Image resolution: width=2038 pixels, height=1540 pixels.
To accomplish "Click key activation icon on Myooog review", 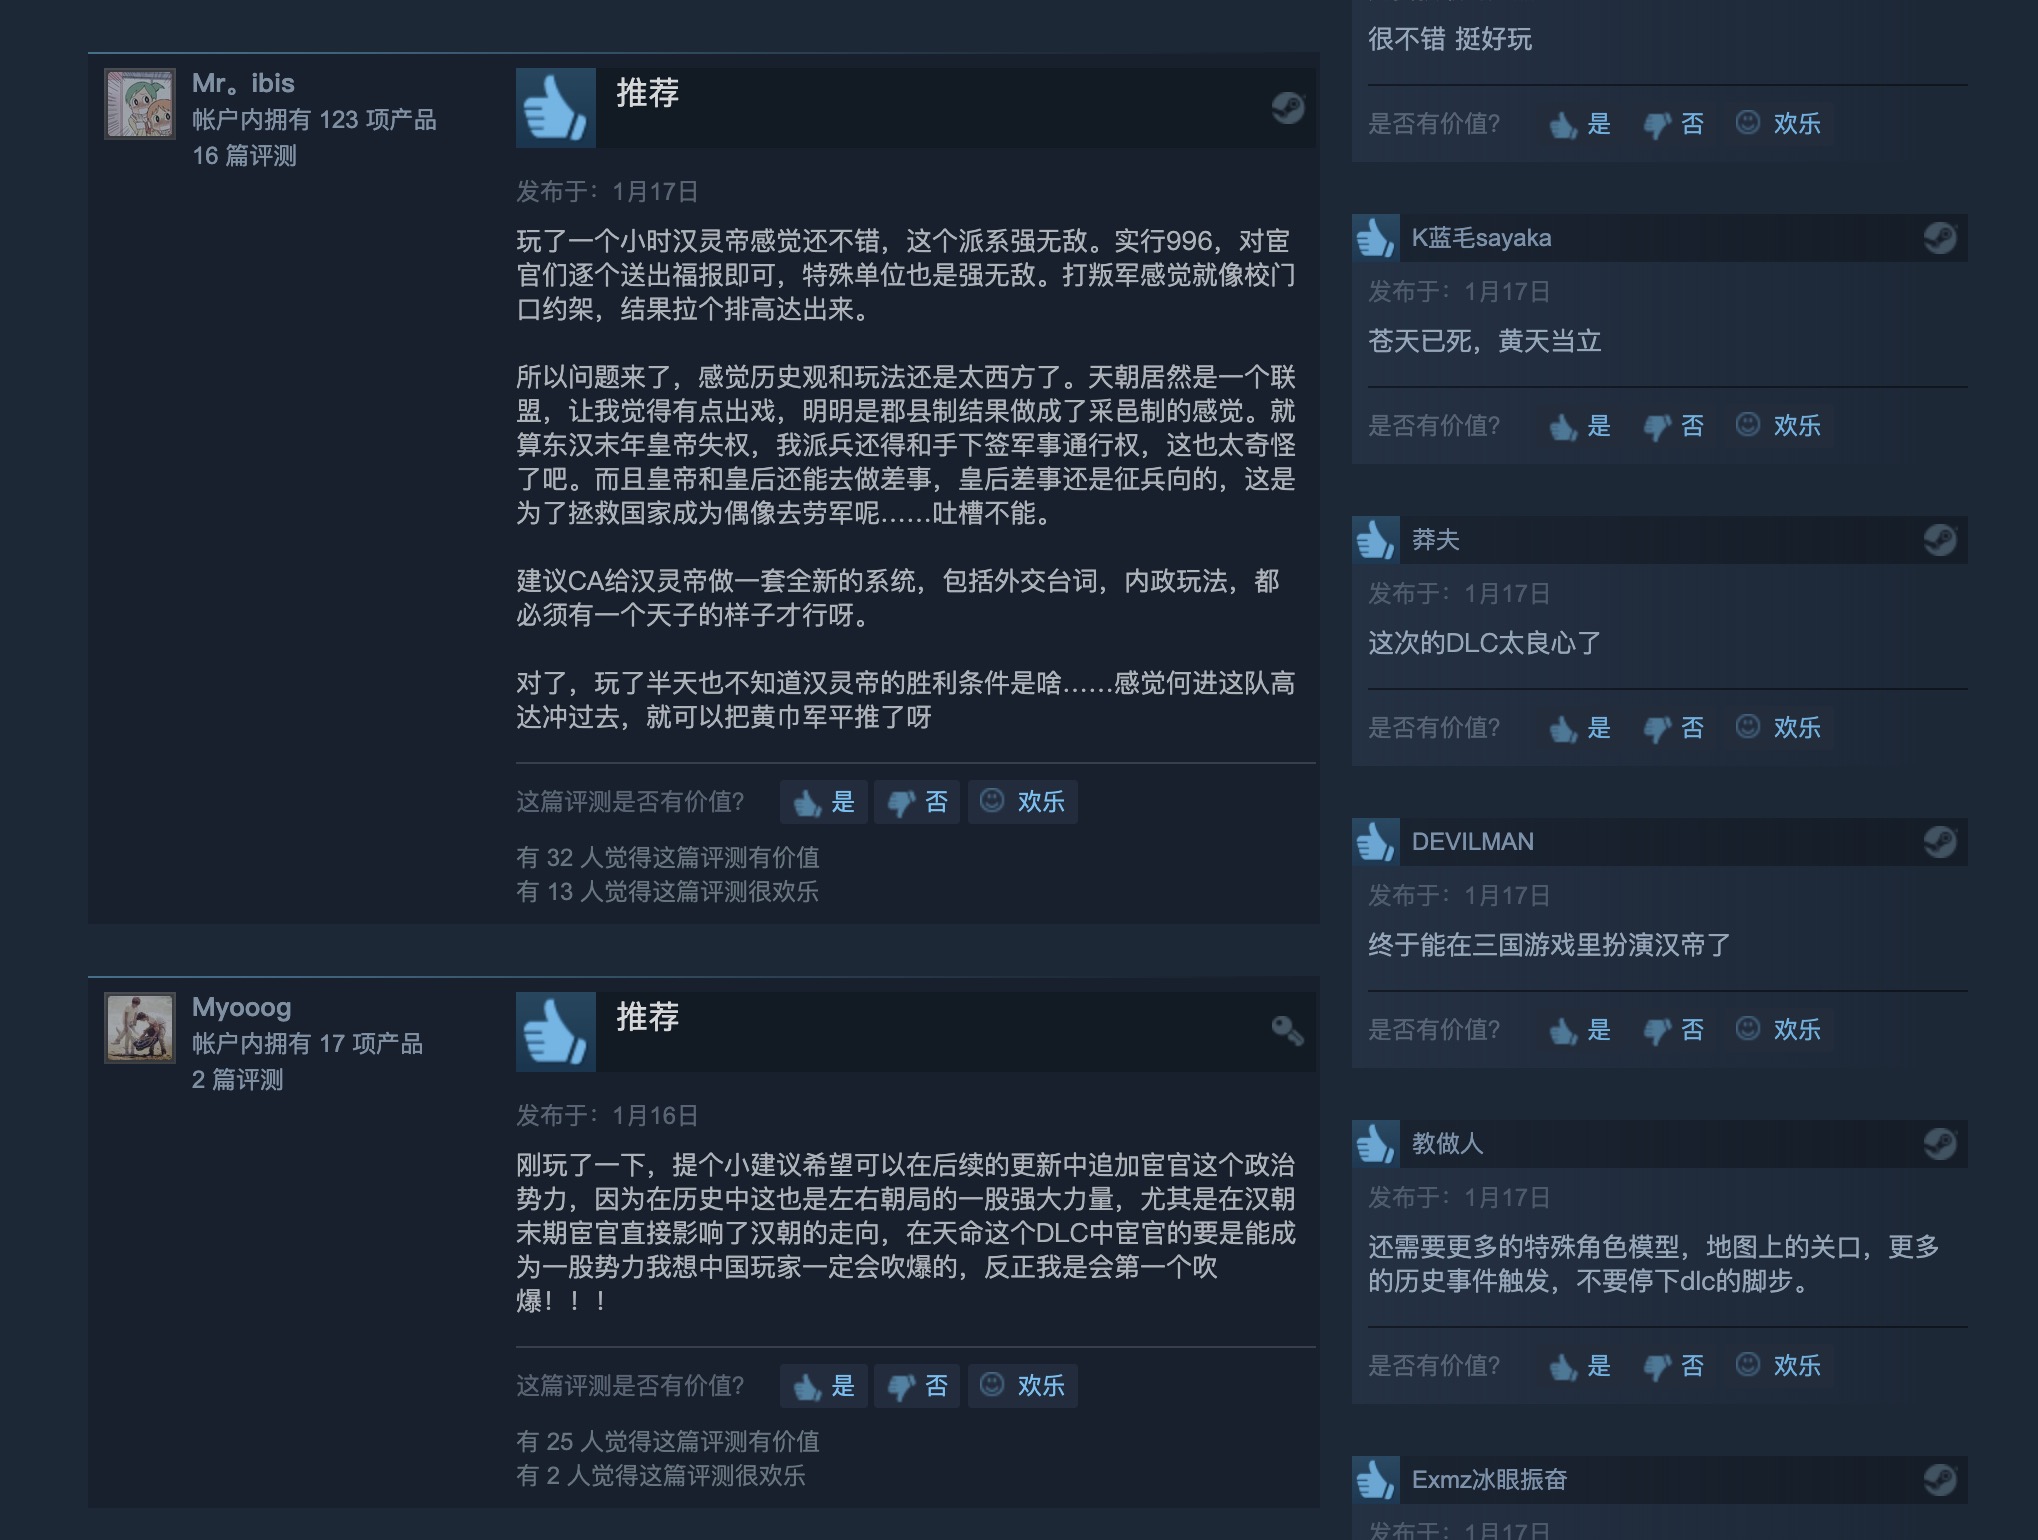I will 1288,1031.
